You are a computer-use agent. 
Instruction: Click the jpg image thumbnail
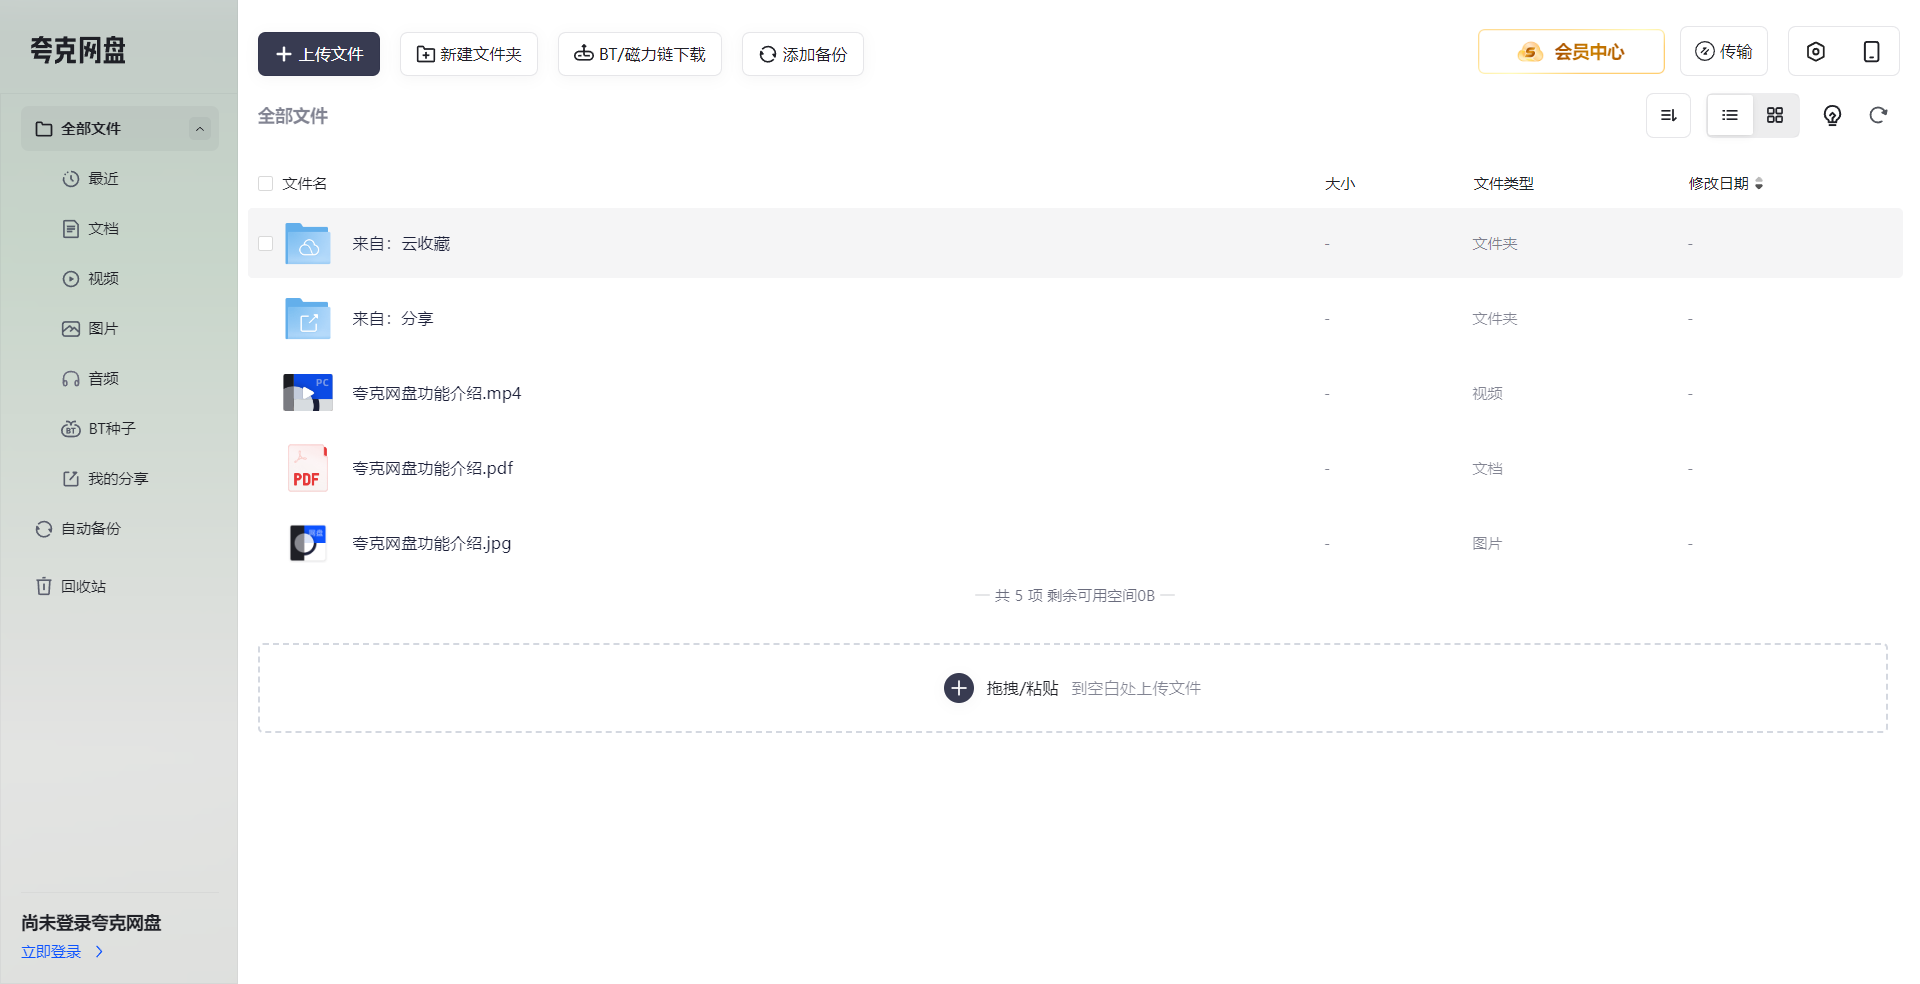308,543
